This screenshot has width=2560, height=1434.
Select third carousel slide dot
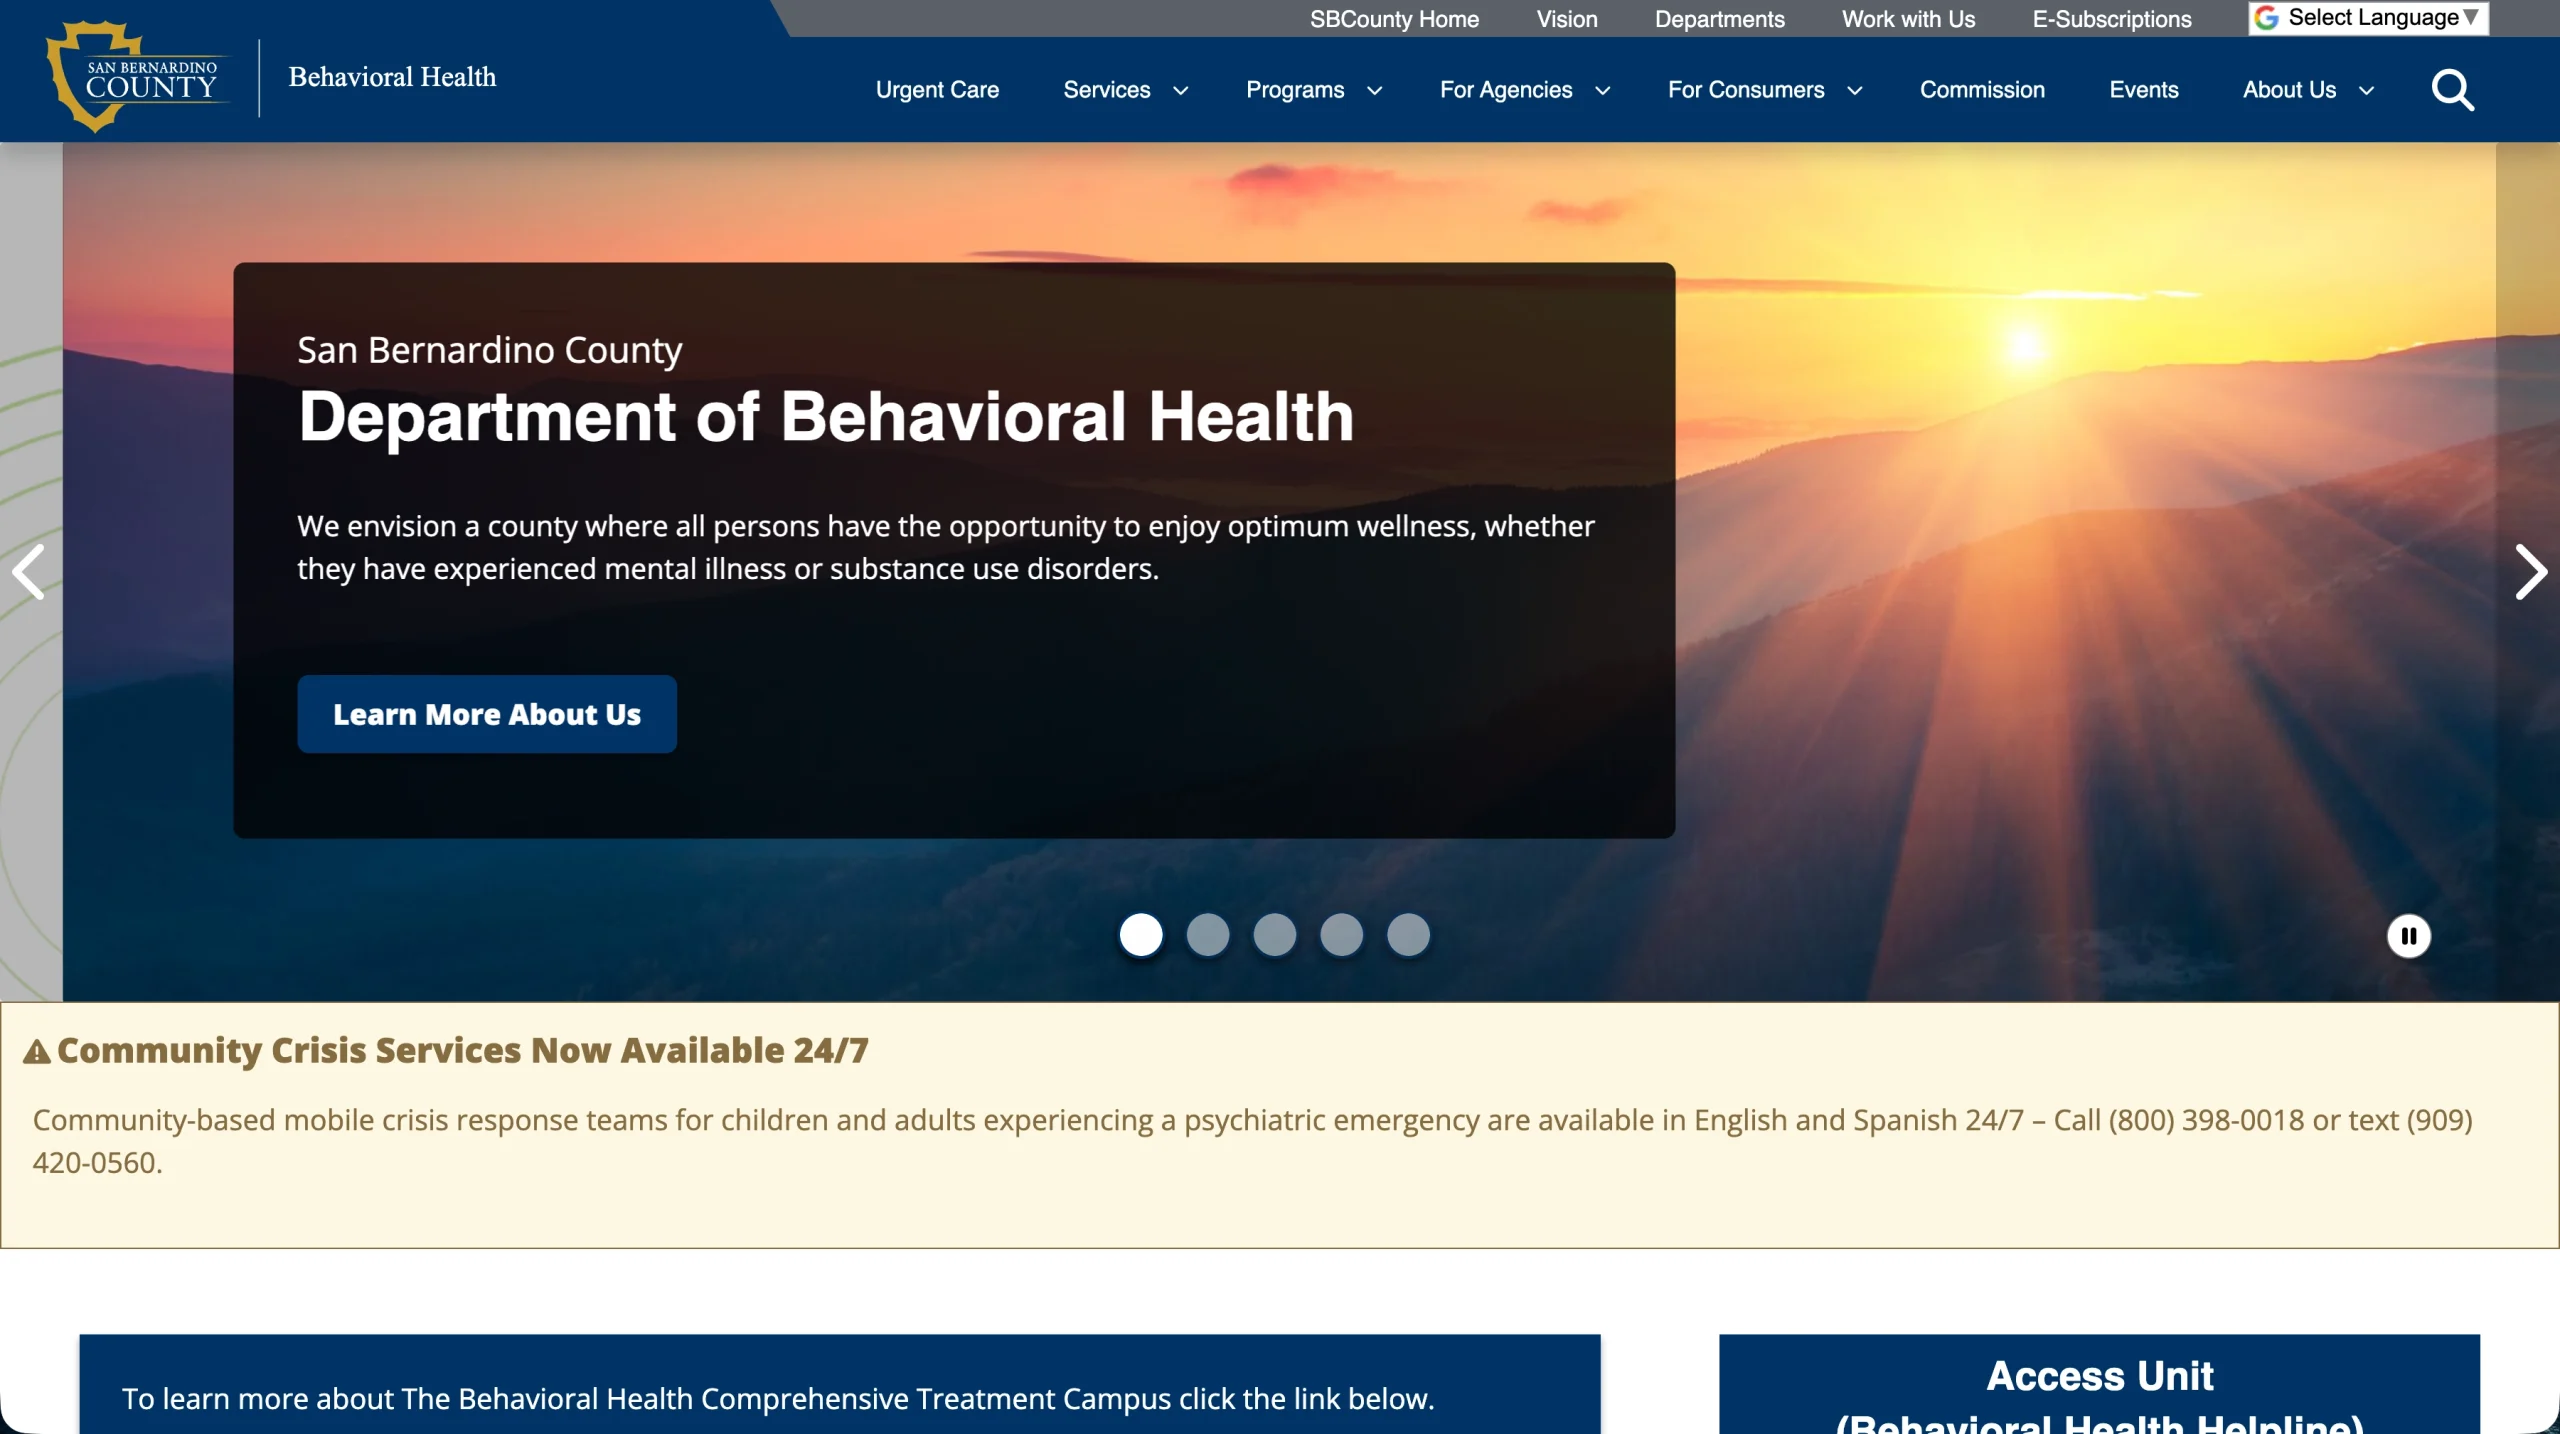(x=1274, y=935)
